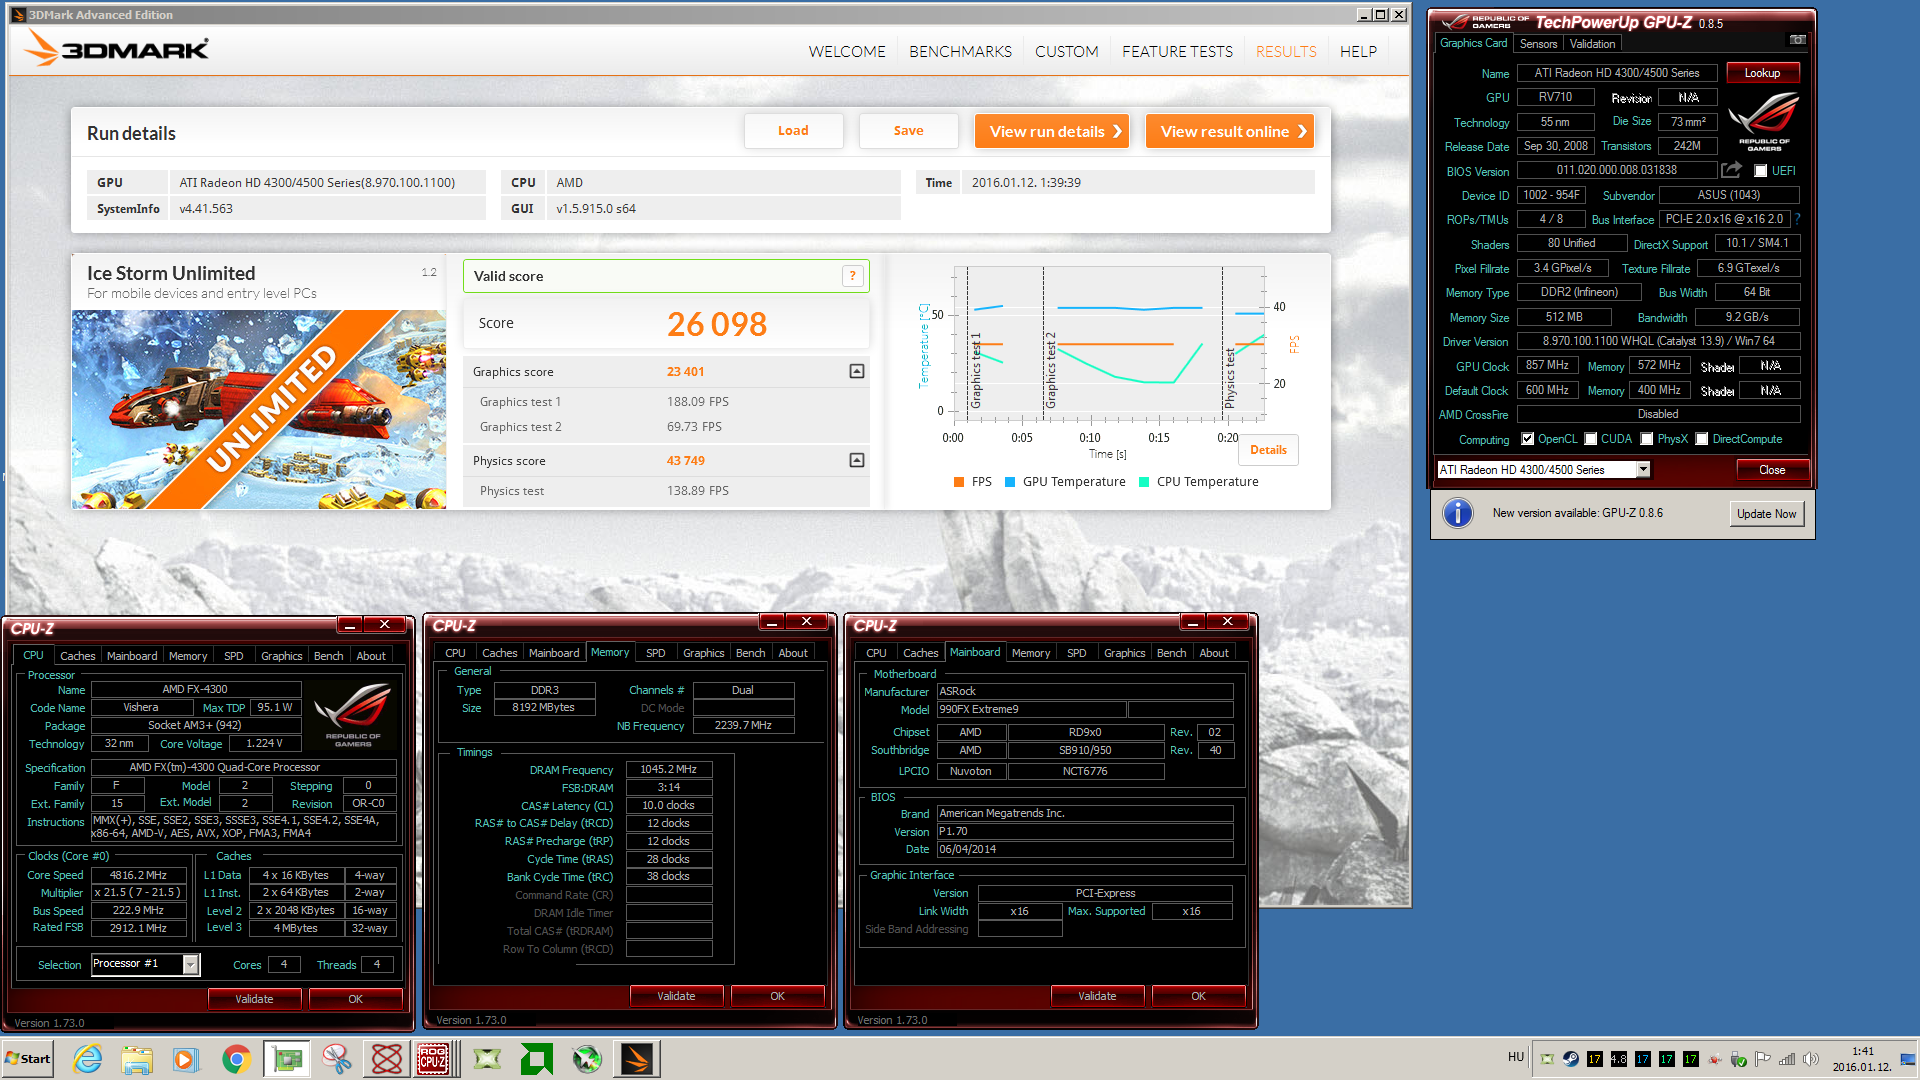The image size is (1920, 1080).
Task: Click Validate in the Mainboard CPU-Z window
Action: click(1097, 996)
